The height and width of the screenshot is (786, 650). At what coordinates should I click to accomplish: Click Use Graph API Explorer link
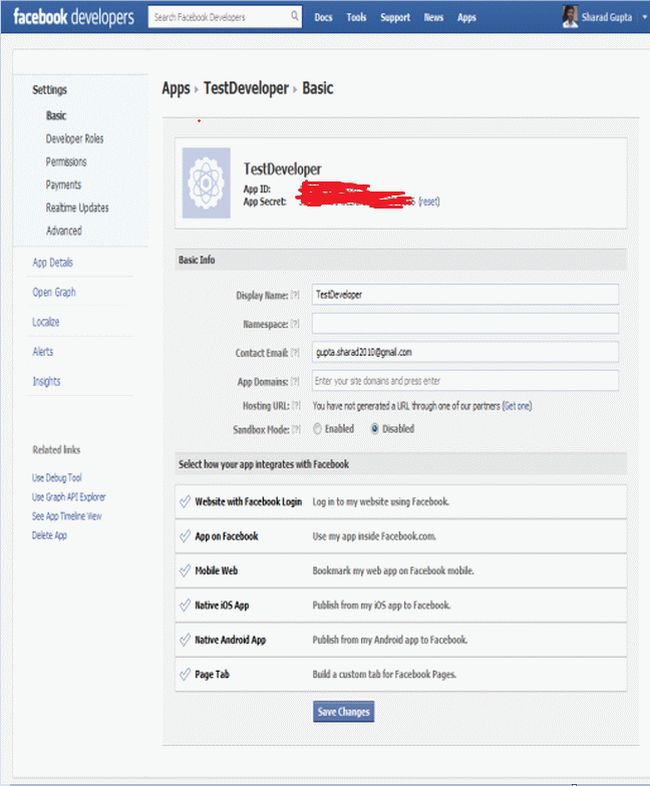pyautogui.click(x=69, y=497)
